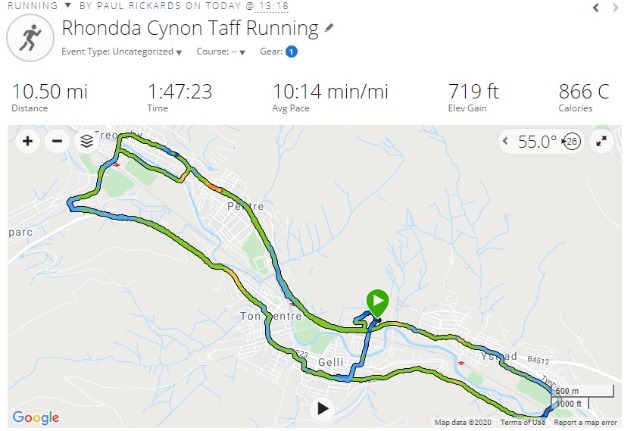Click the wind speed circle indicator
The width and height of the screenshot is (640, 431).
coord(572,142)
